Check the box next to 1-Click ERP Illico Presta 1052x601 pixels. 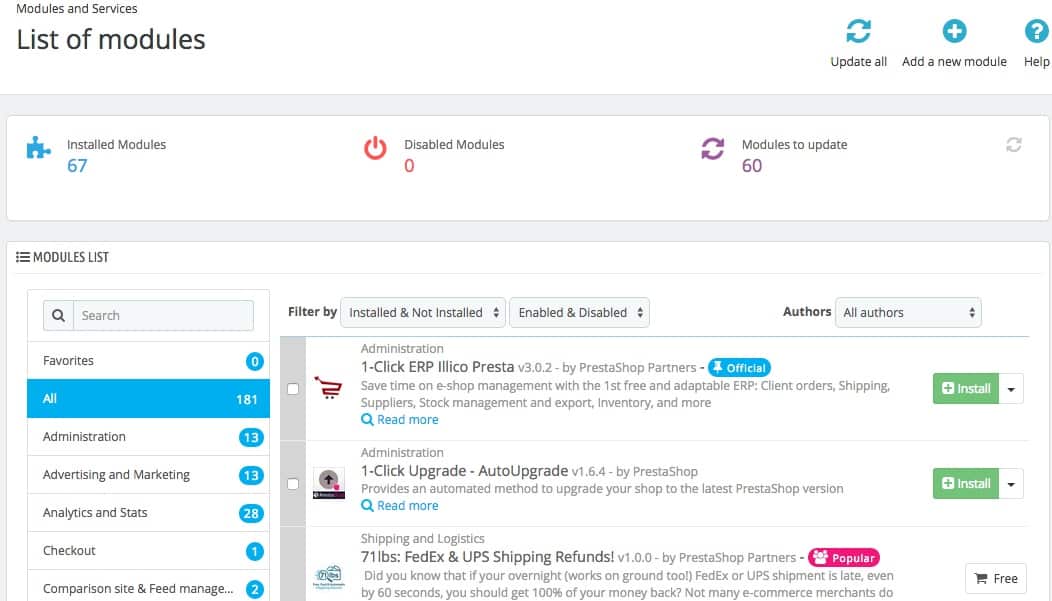[x=292, y=388]
